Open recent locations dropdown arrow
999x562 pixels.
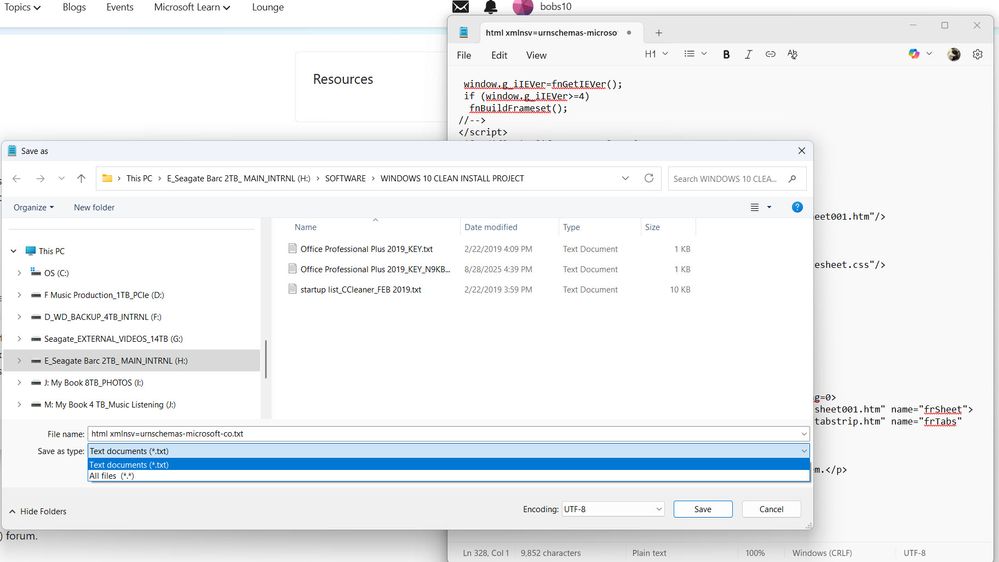point(61,178)
